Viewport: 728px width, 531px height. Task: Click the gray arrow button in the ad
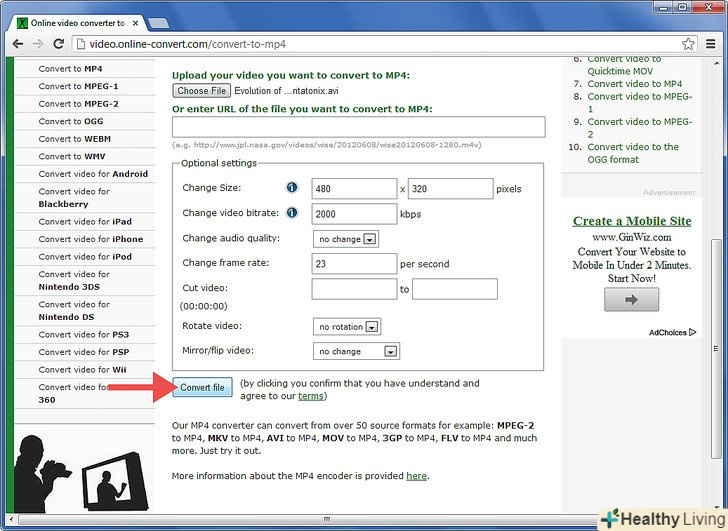631,299
